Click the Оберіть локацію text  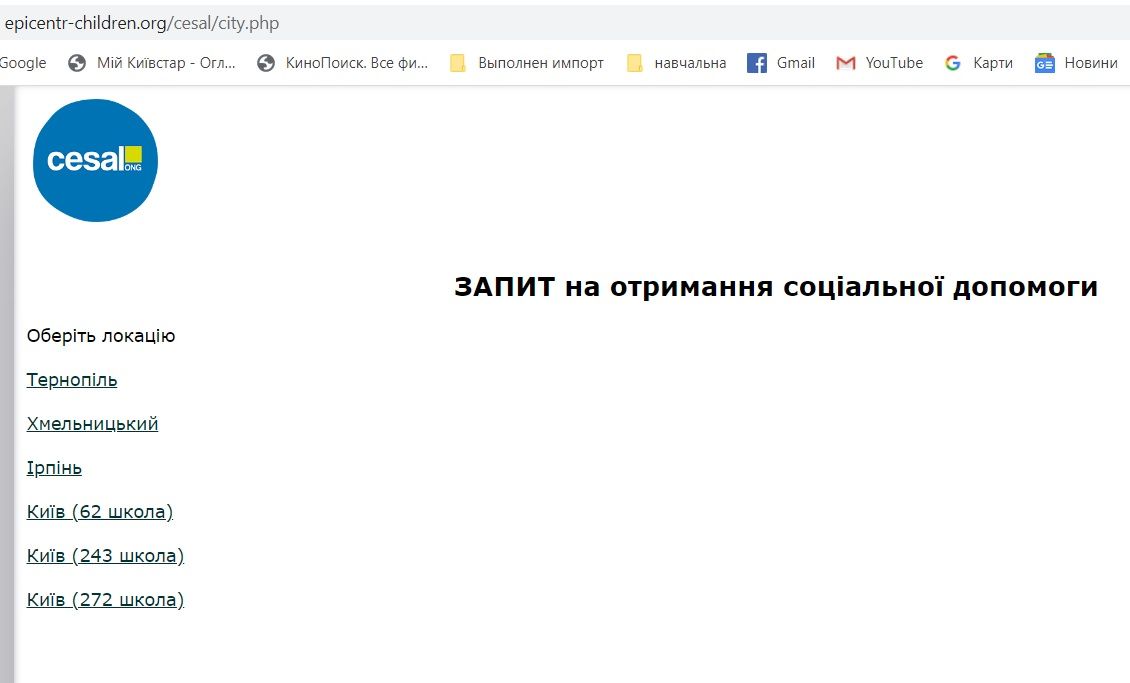[101, 336]
